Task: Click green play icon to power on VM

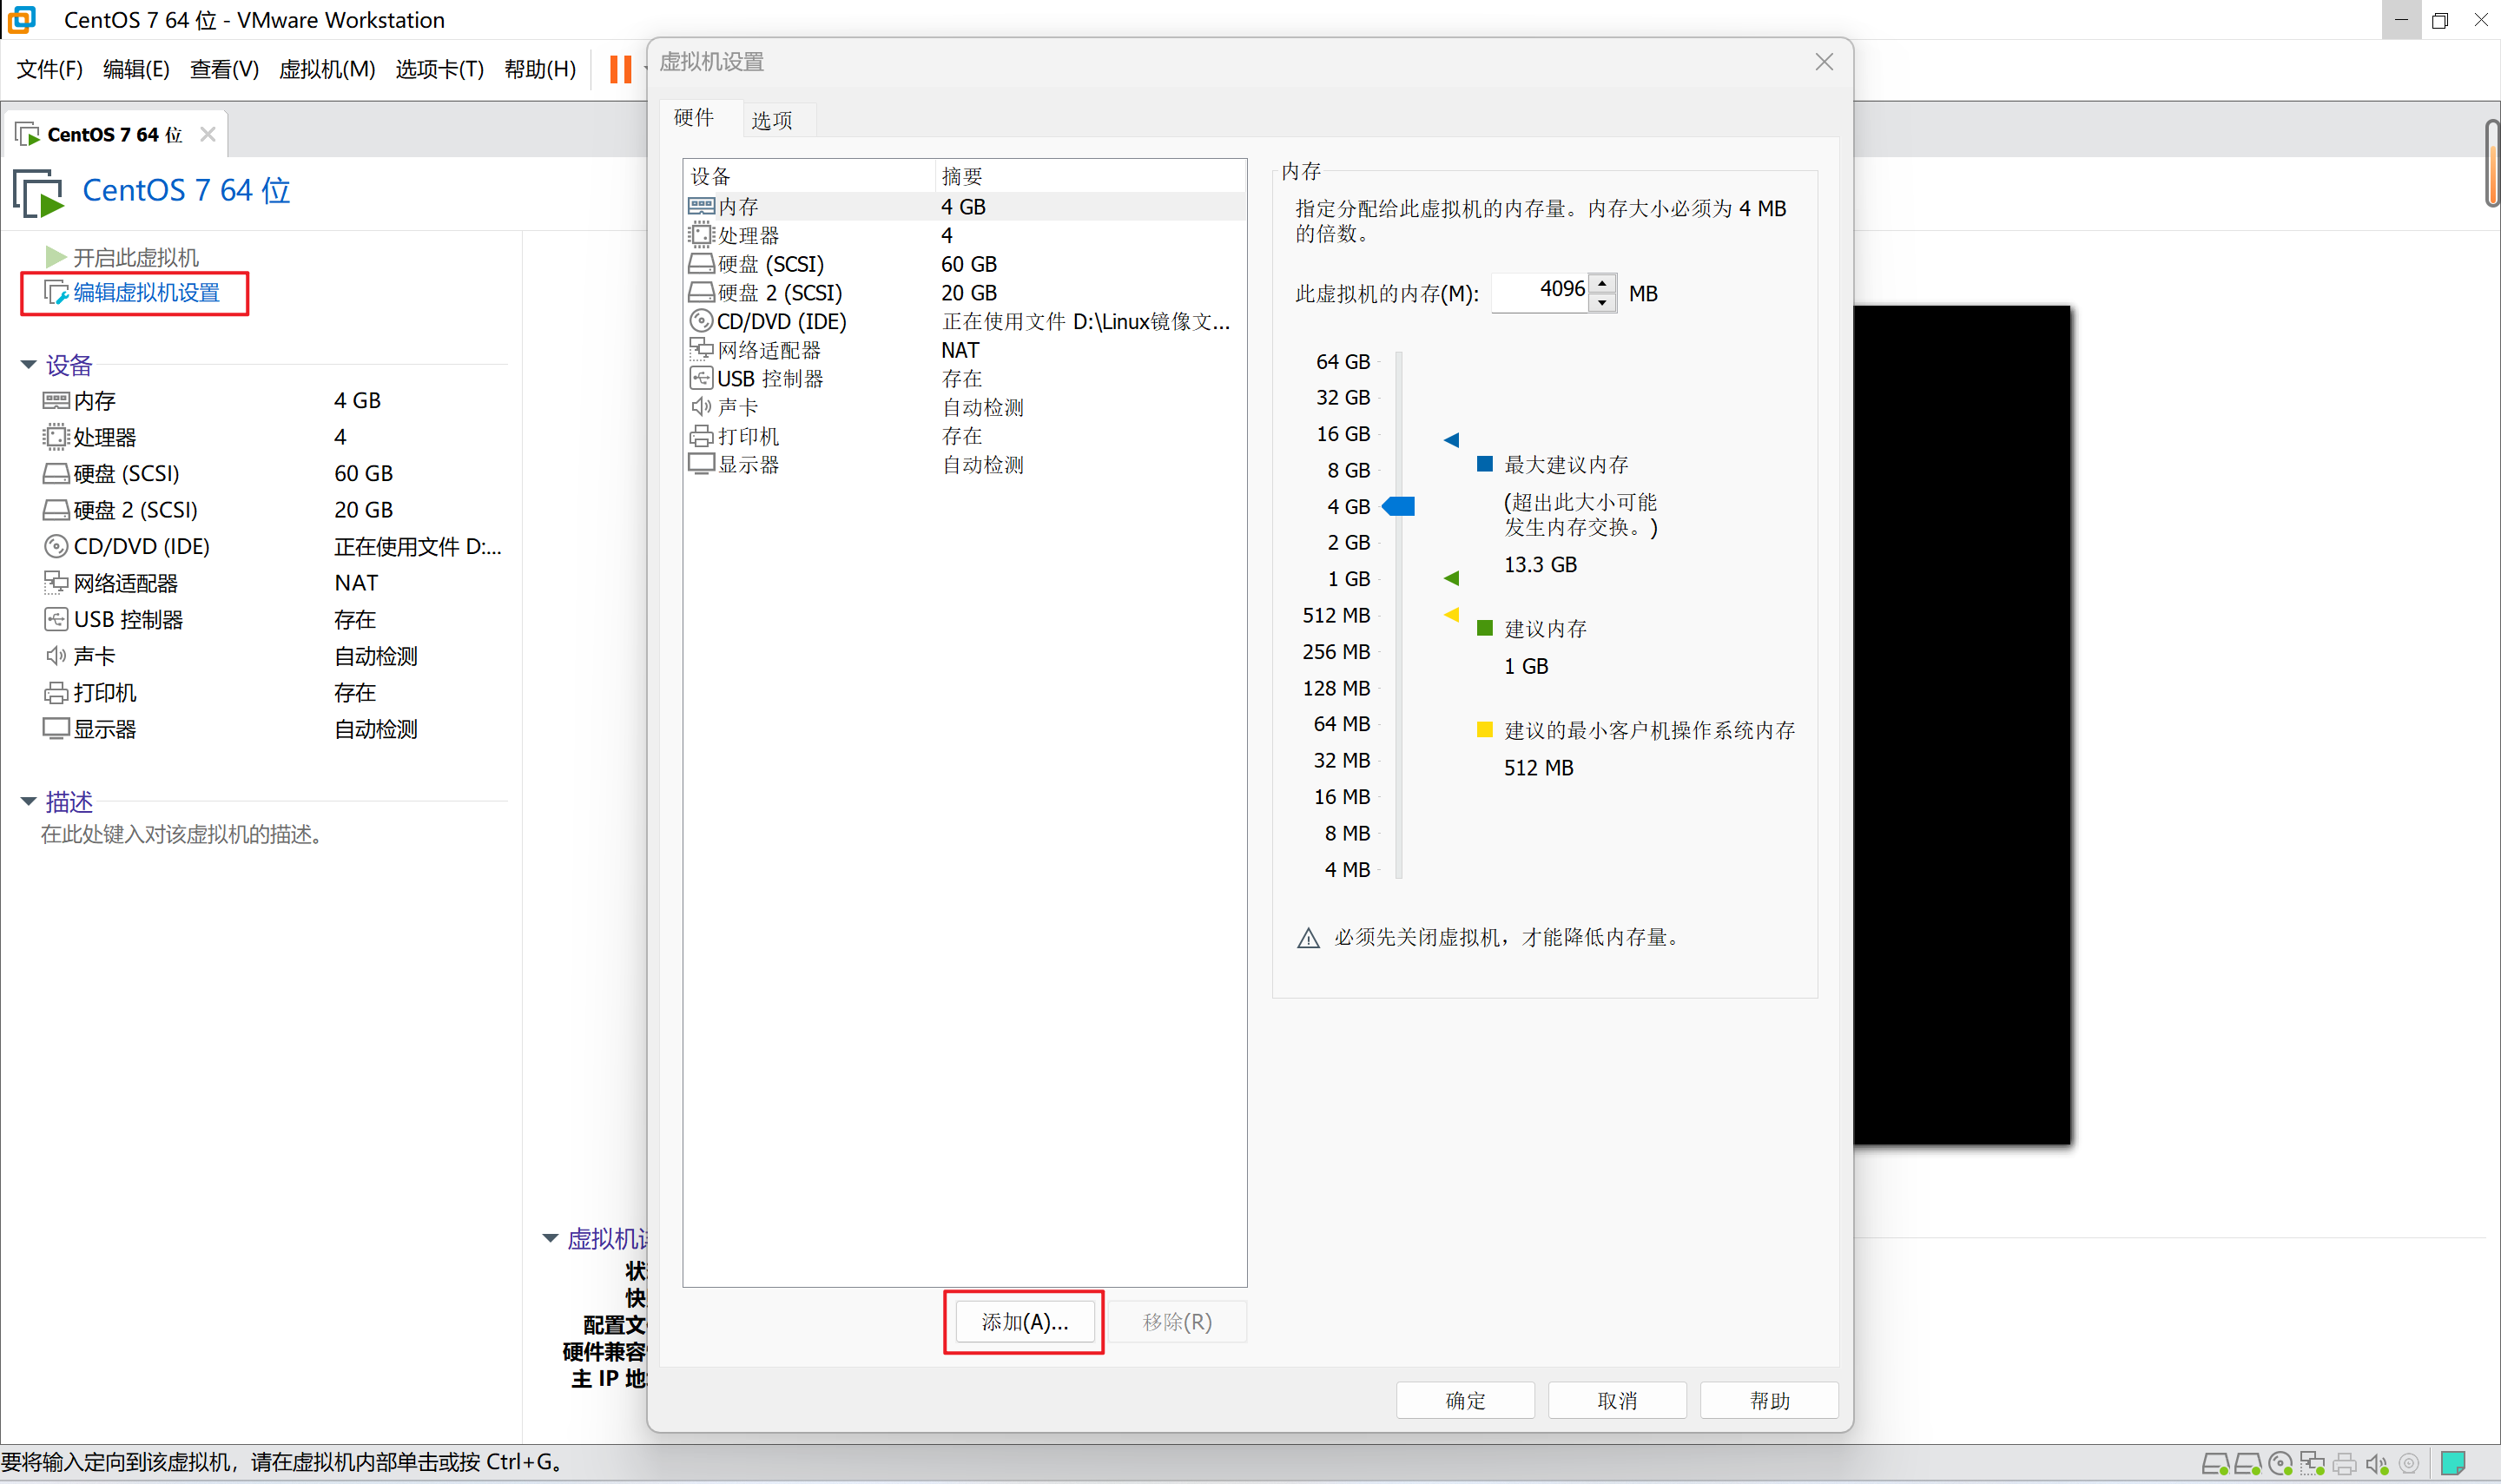Action: click(55, 257)
